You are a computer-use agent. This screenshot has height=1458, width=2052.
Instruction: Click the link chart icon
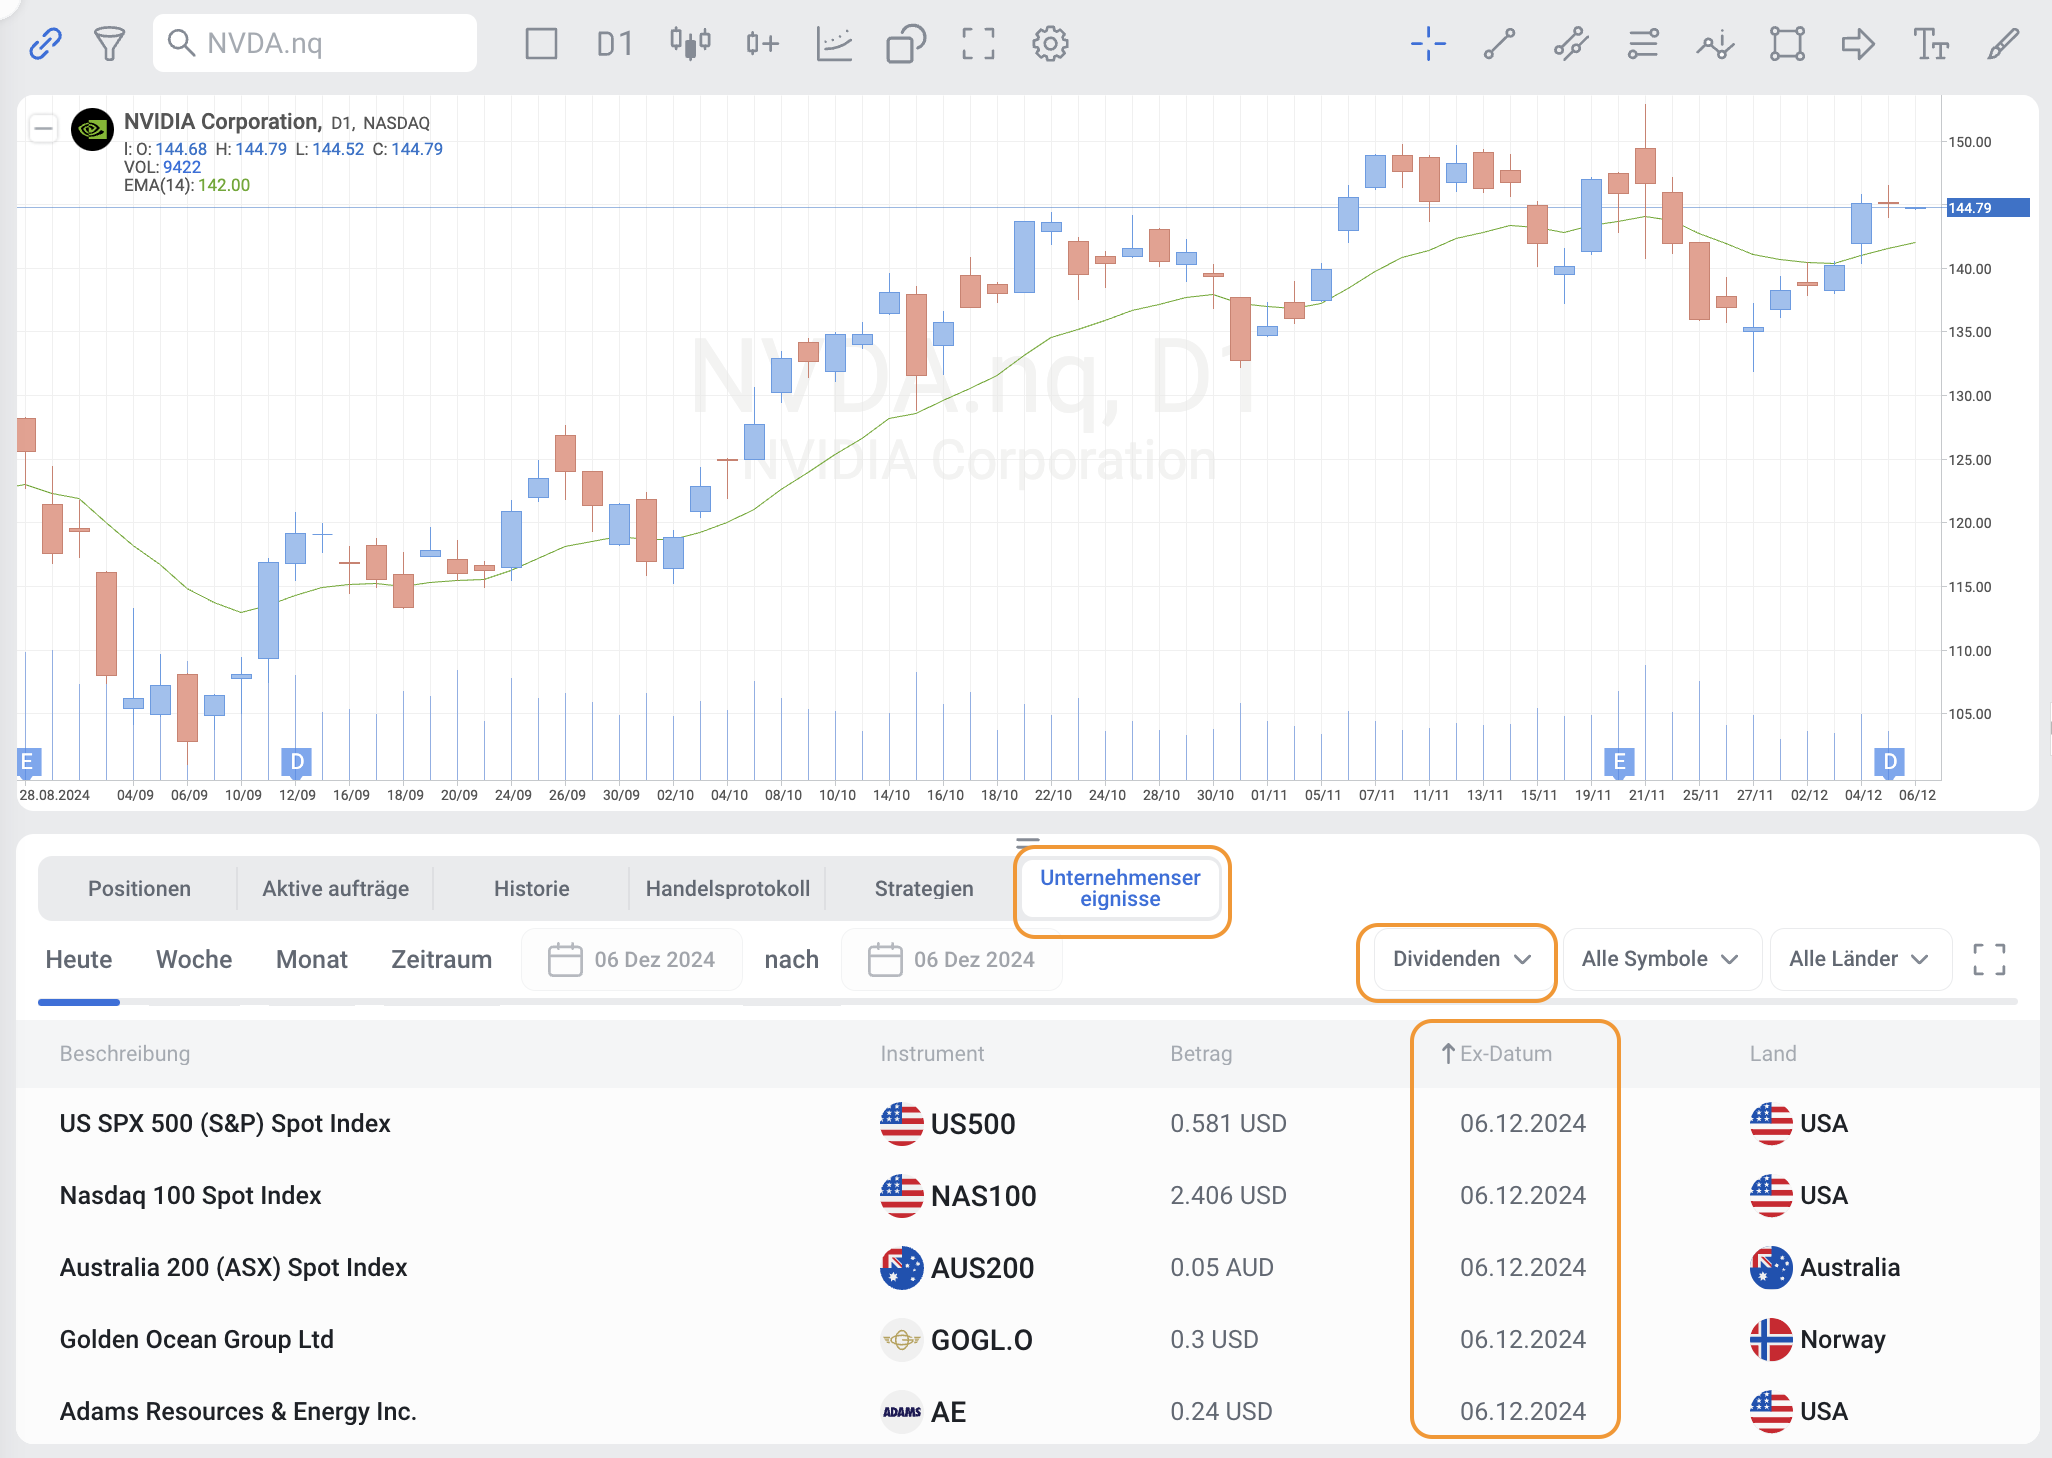point(45,43)
